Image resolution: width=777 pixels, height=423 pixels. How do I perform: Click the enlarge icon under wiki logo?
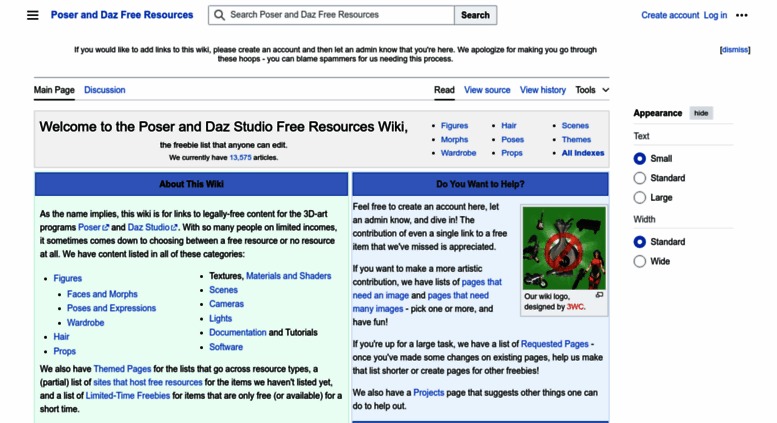[x=599, y=295]
